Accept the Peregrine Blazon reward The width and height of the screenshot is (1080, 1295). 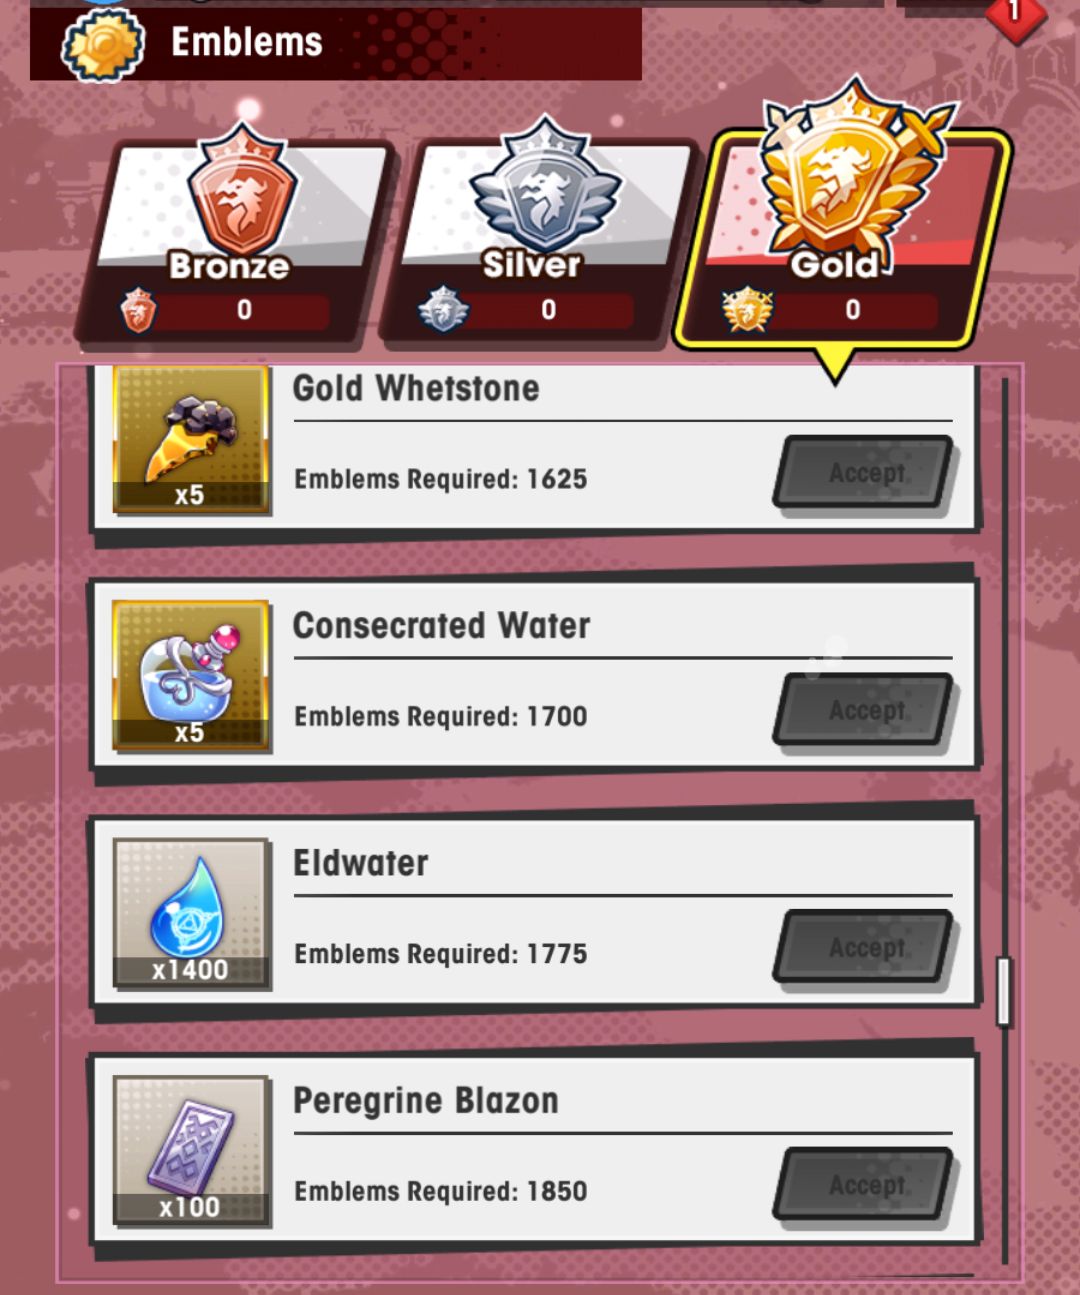(865, 1185)
